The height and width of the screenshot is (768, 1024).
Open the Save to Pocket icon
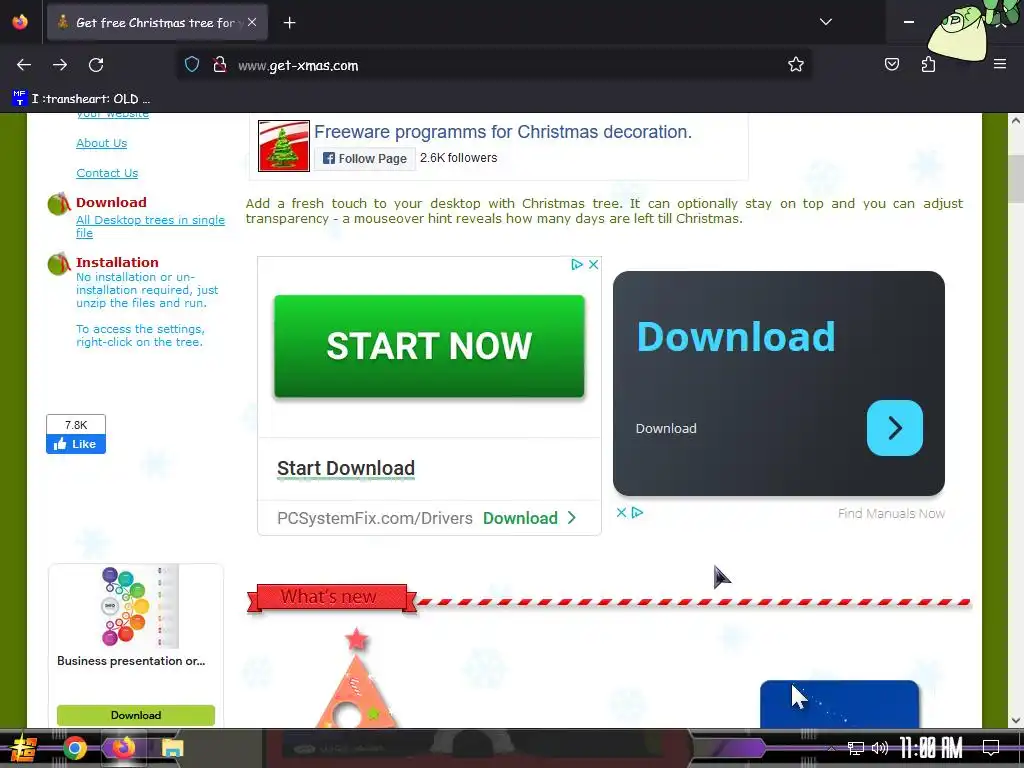coord(891,64)
